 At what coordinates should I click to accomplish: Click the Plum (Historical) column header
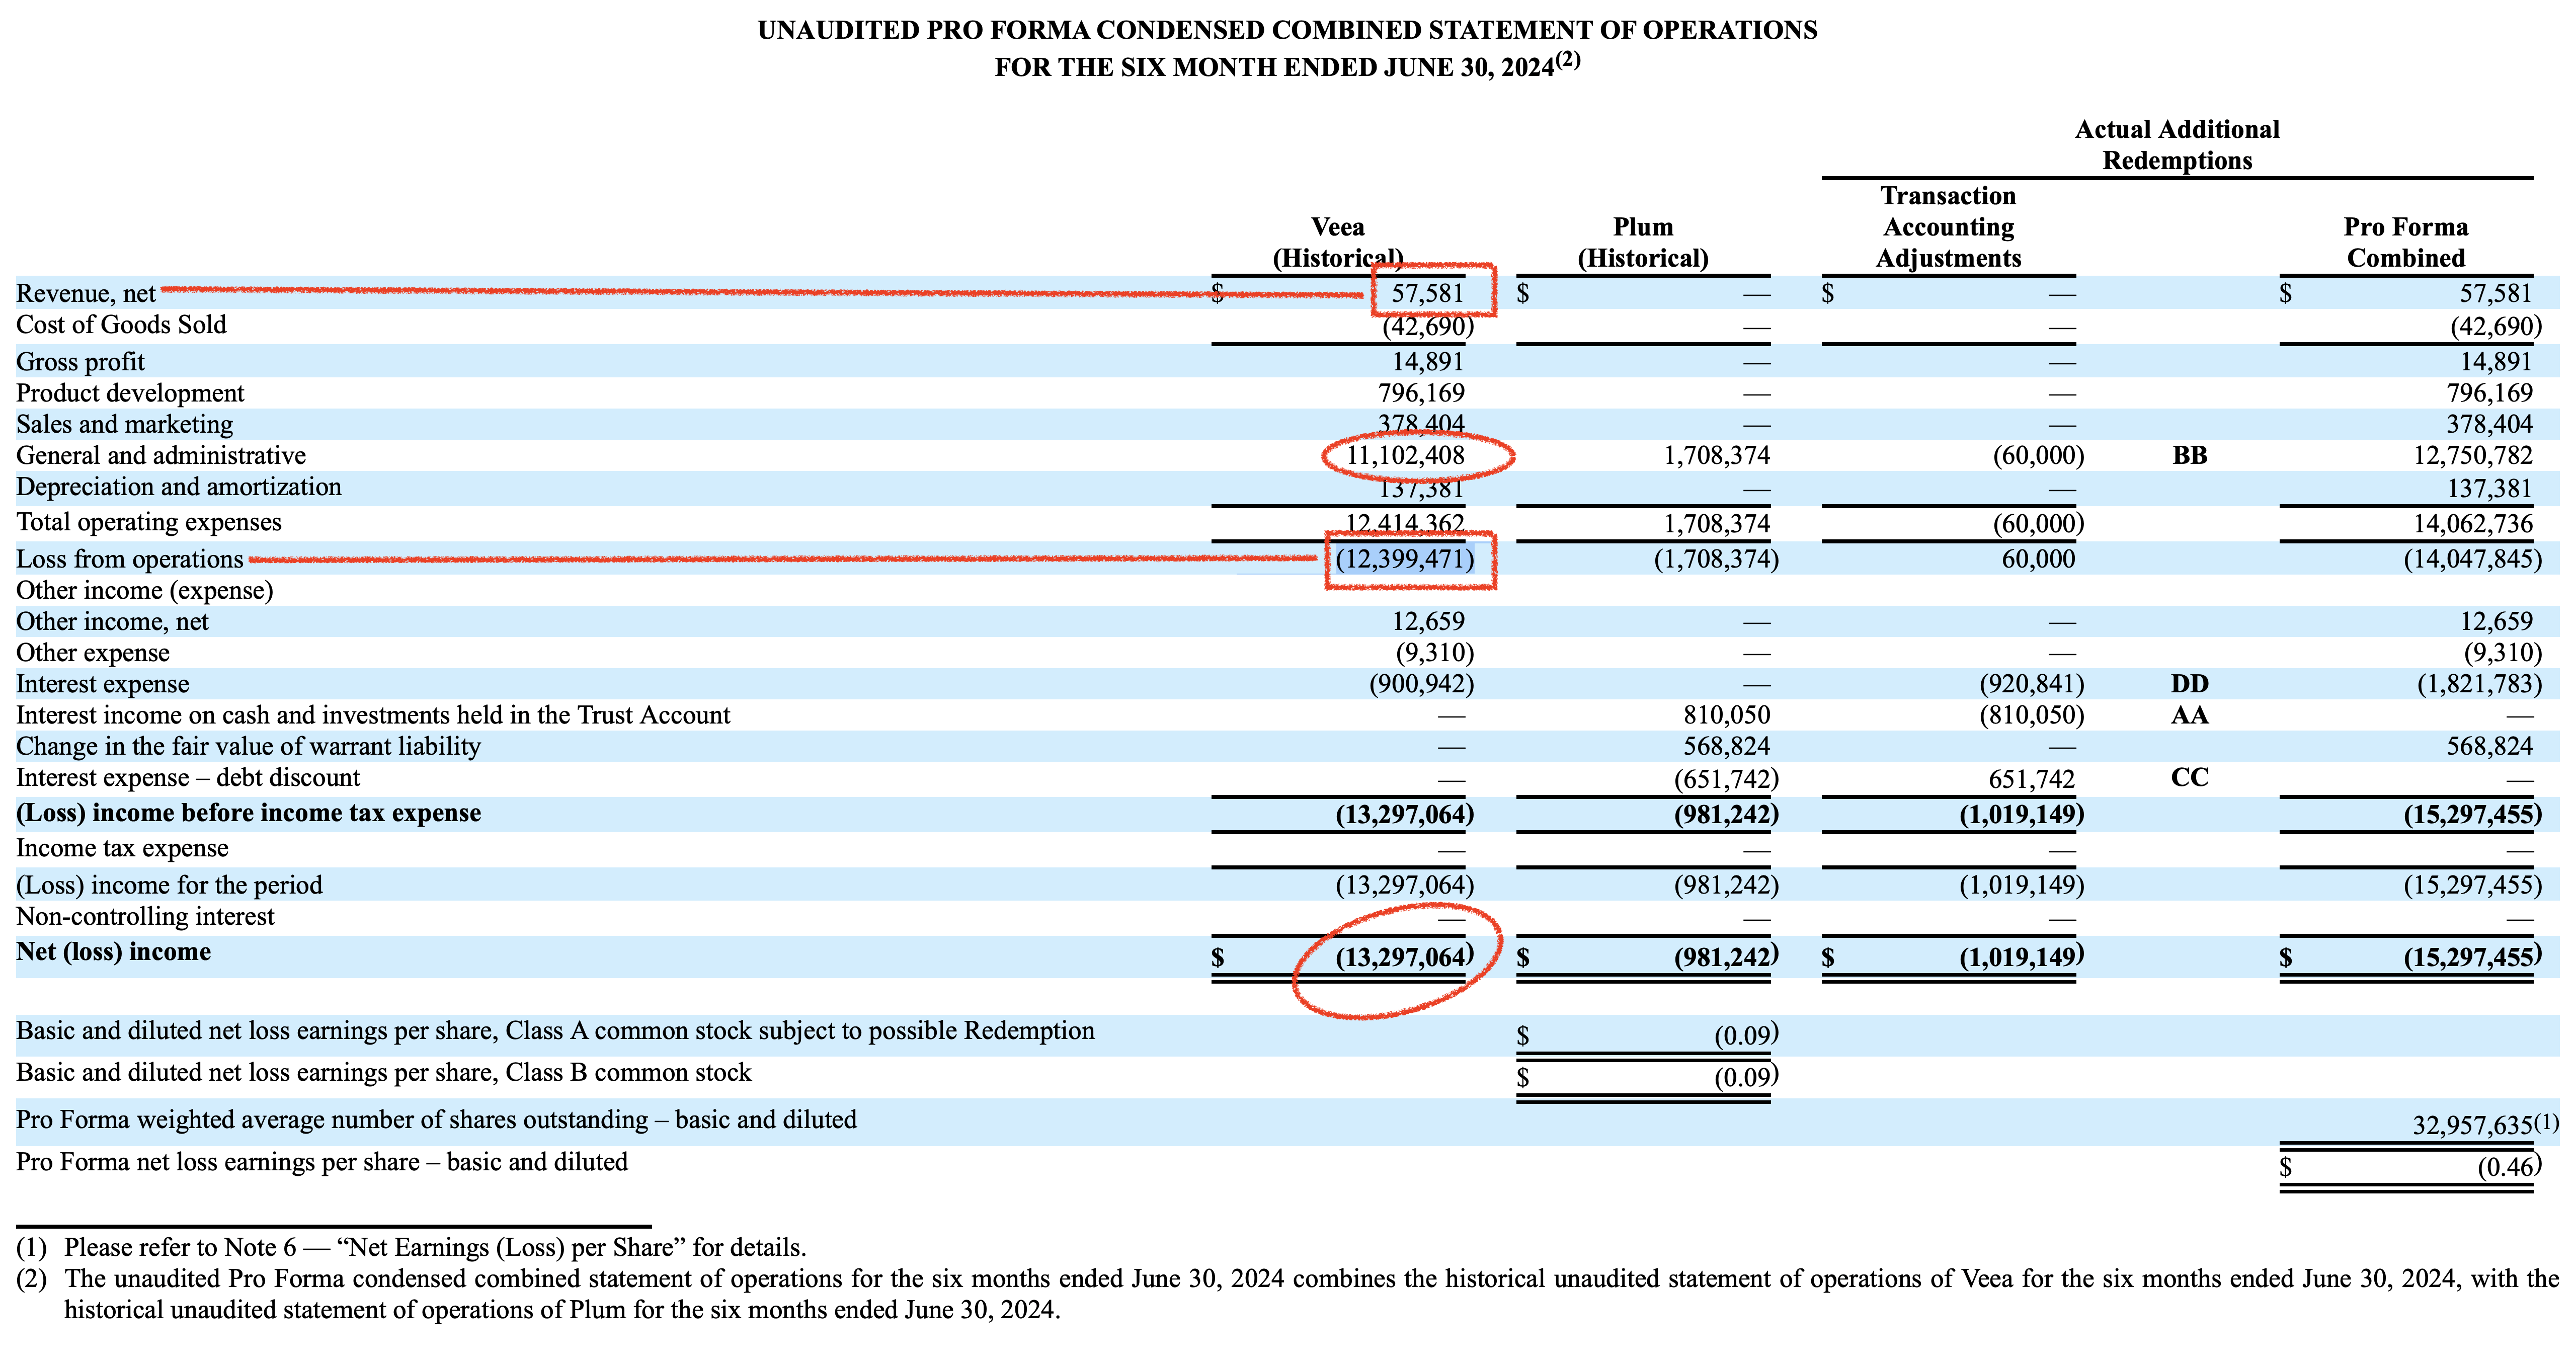[x=1643, y=242]
